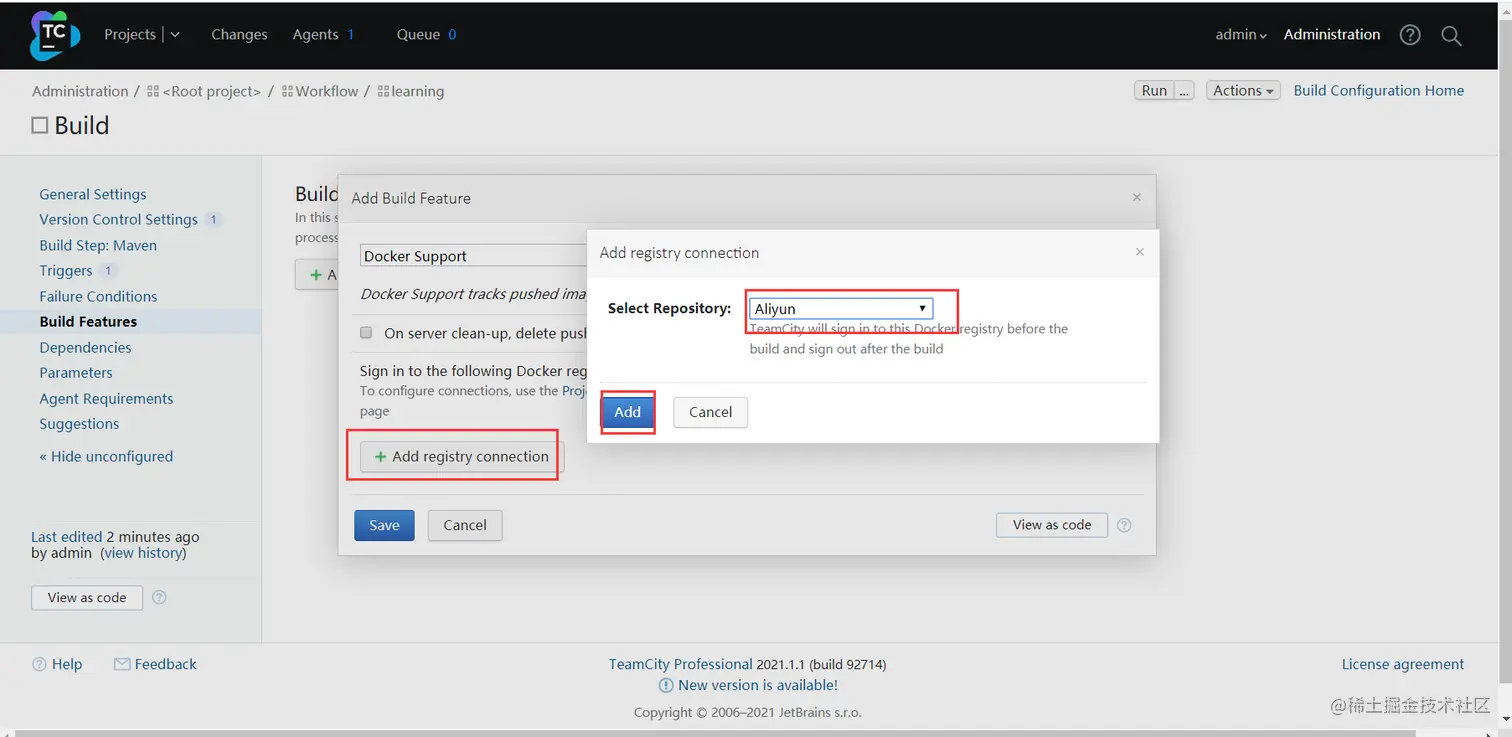Open the License agreement link
The width and height of the screenshot is (1512, 737).
(1403, 664)
